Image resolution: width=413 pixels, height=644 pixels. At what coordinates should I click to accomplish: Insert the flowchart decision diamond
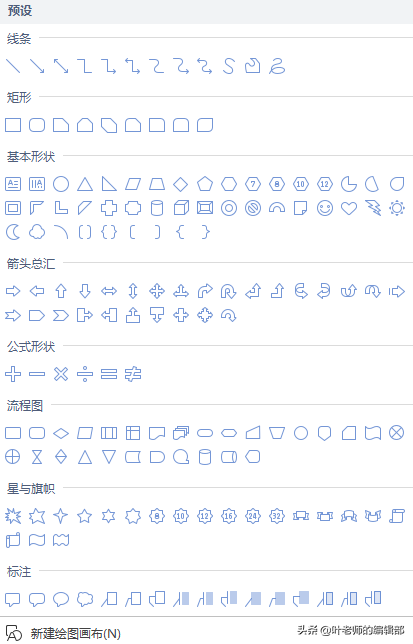click(61, 433)
